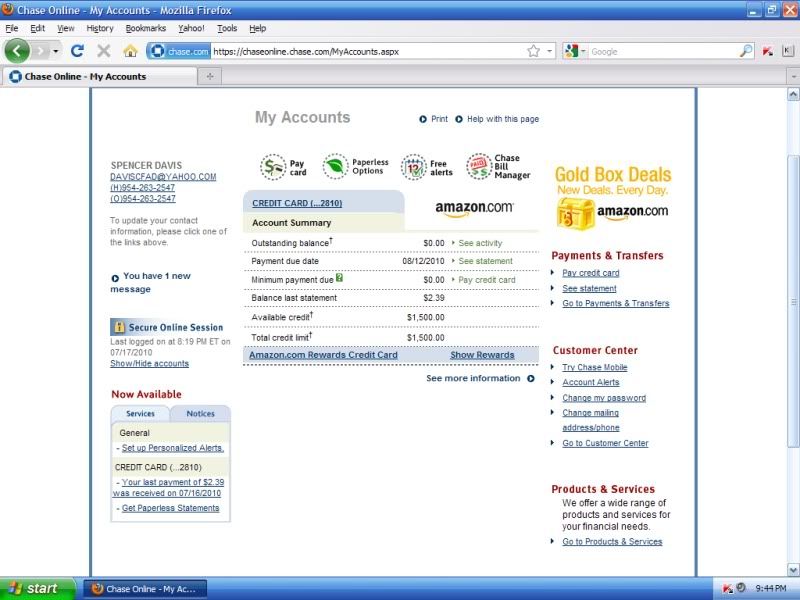The height and width of the screenshot is (600, 800).
Task: Click the Chase Online taskbar button
Action: pyautogui.click(x=145, y=589)
